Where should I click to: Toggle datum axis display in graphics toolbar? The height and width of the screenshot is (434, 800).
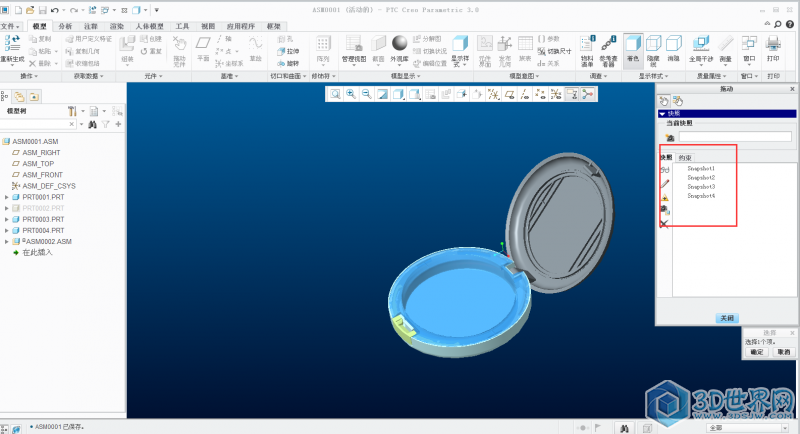click(x=524, y=94)
